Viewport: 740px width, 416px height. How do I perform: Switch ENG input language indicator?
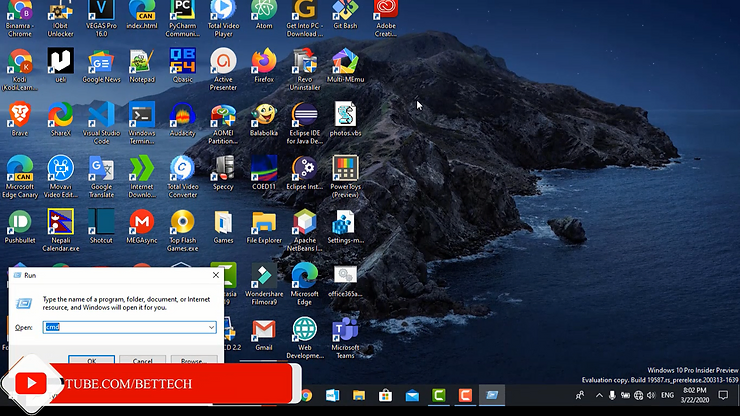tap(667, 395)
